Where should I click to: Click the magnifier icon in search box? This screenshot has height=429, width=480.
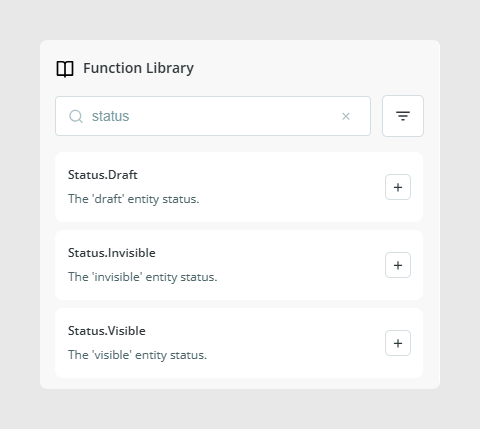(76, 116)
